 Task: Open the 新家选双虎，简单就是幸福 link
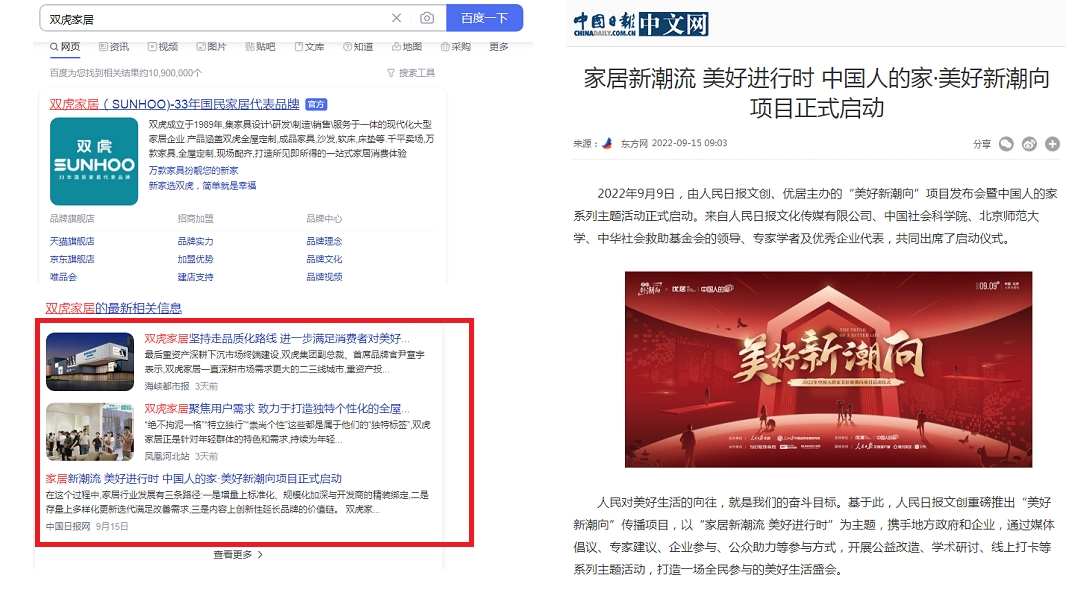203,186
